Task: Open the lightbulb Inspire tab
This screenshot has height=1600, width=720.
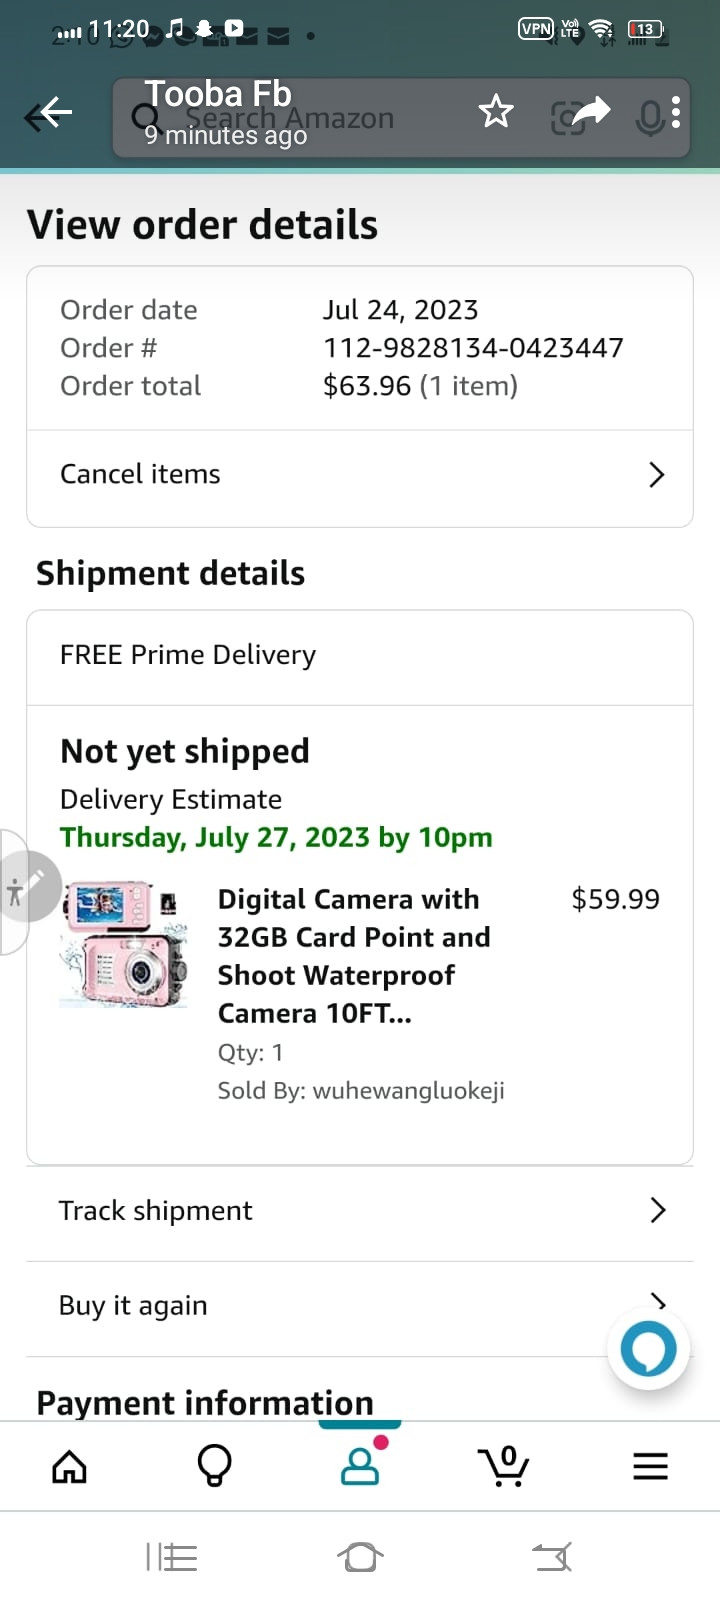Action: tap(214, 1467)
